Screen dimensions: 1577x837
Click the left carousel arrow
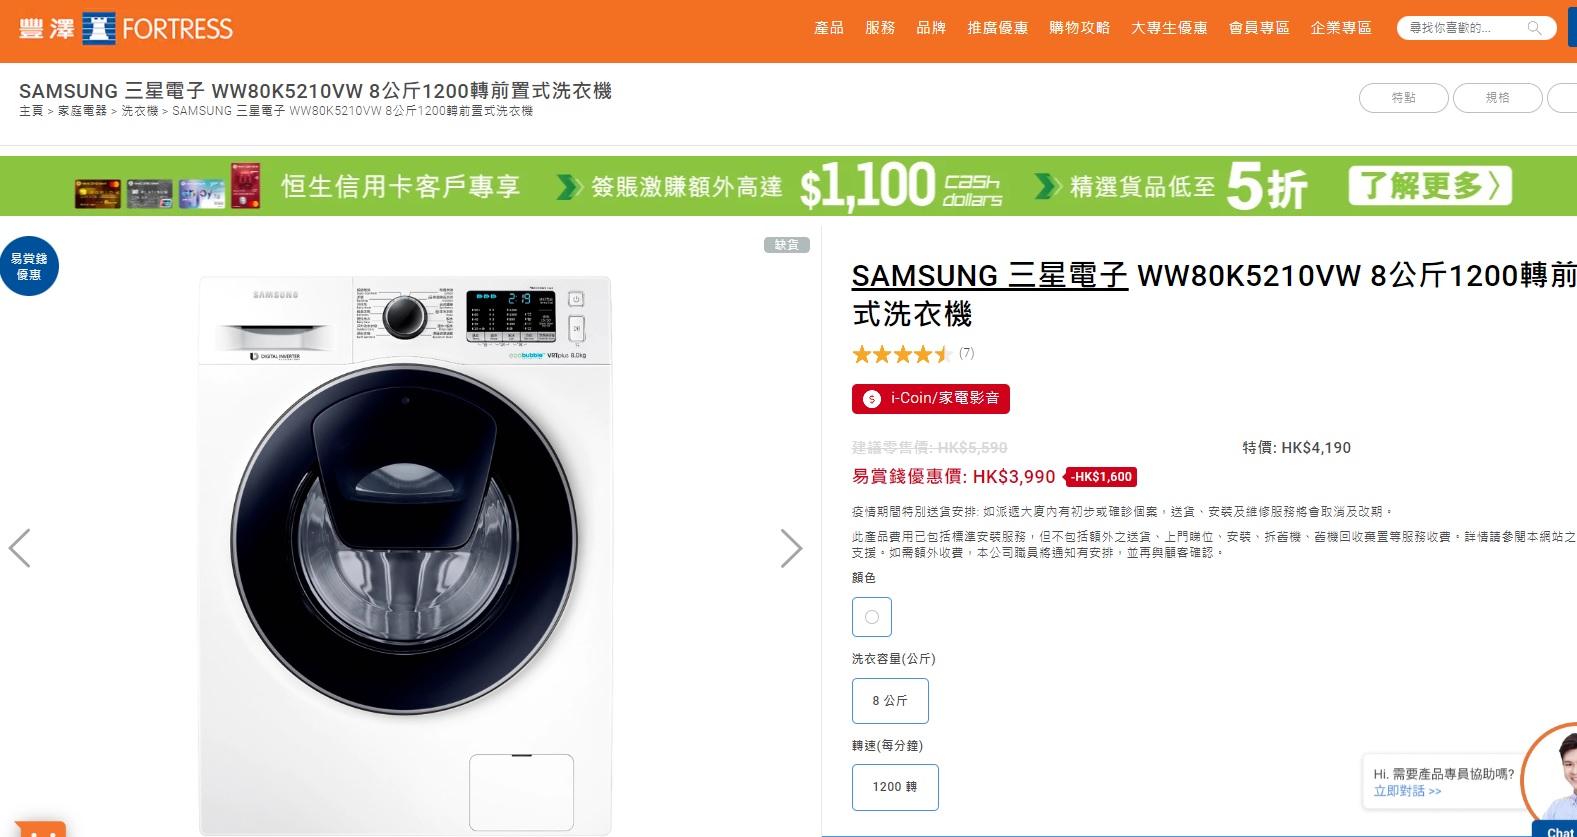18,548
